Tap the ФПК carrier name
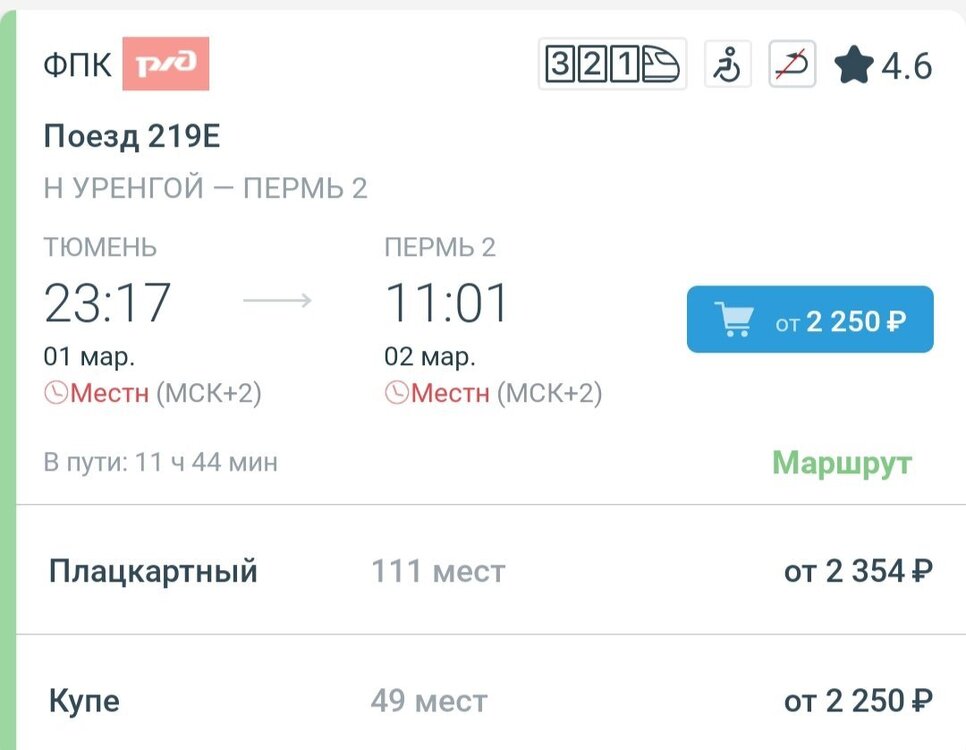 click(78, 65)
